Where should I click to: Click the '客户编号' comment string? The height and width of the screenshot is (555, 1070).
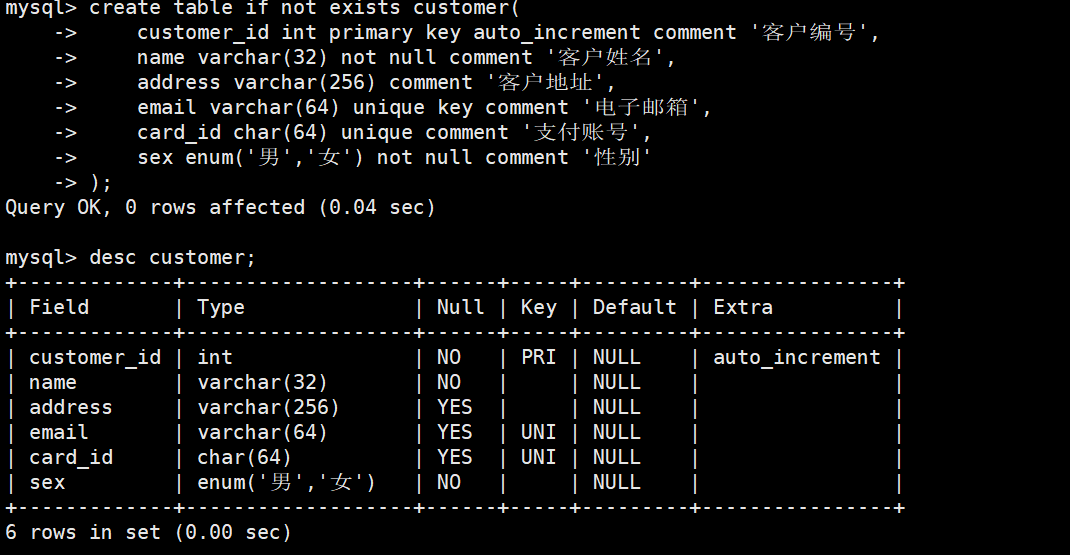point(809,33)
